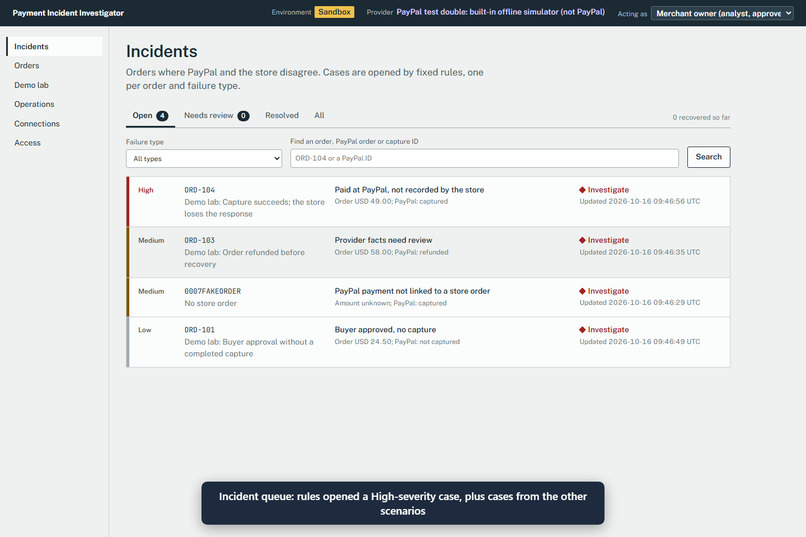
Task: Click 'Demo lab: Capture succeeds; the store loses the response'
Action: (254, 208)
